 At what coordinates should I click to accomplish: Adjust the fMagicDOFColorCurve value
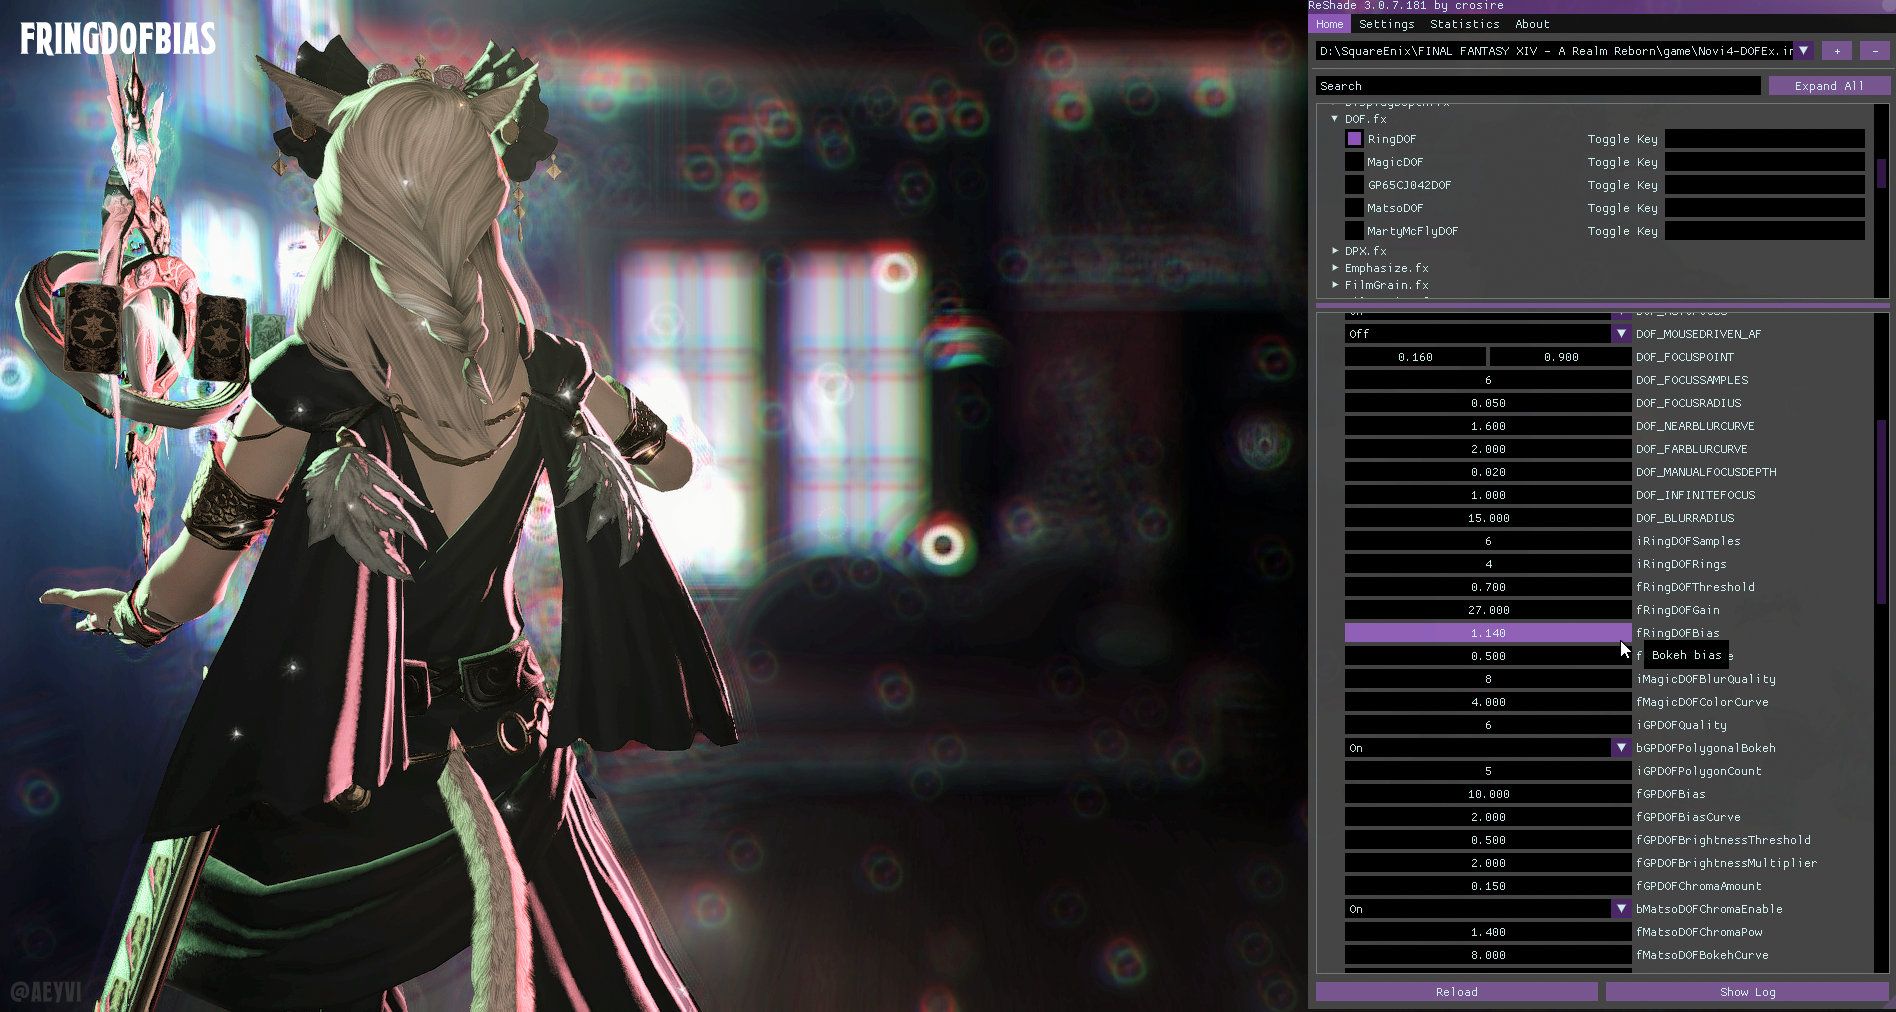click(1488, 702)
